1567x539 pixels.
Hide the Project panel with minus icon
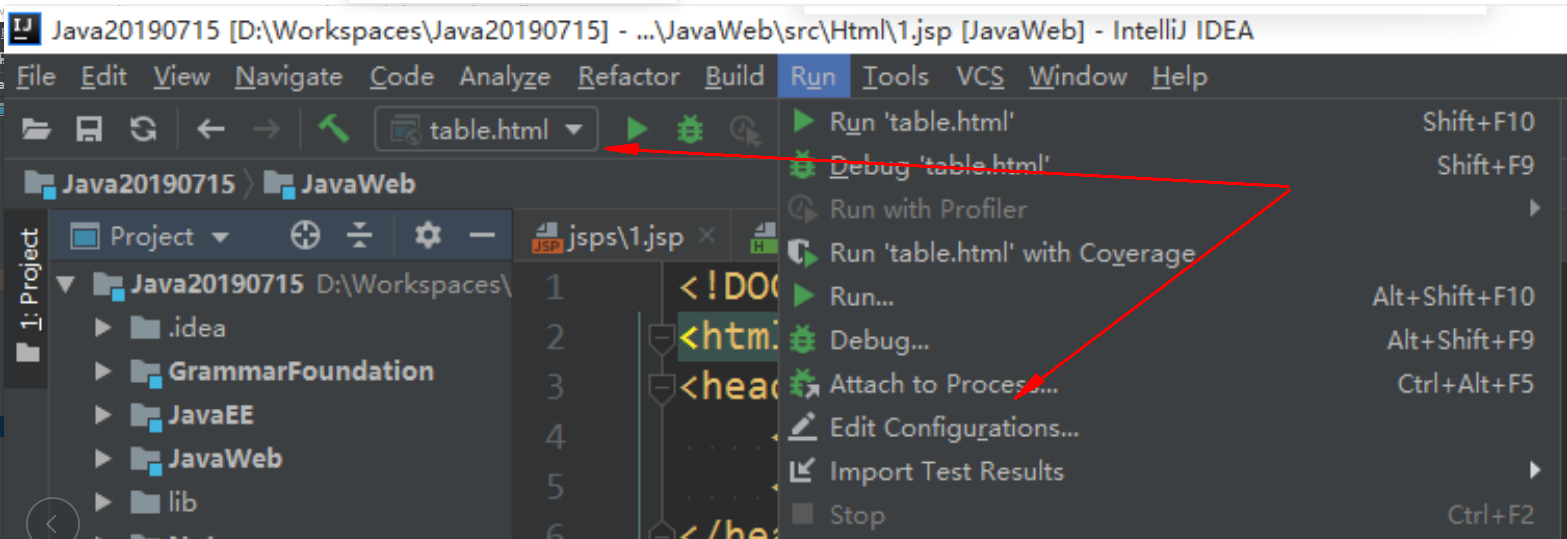click(483, 236)
